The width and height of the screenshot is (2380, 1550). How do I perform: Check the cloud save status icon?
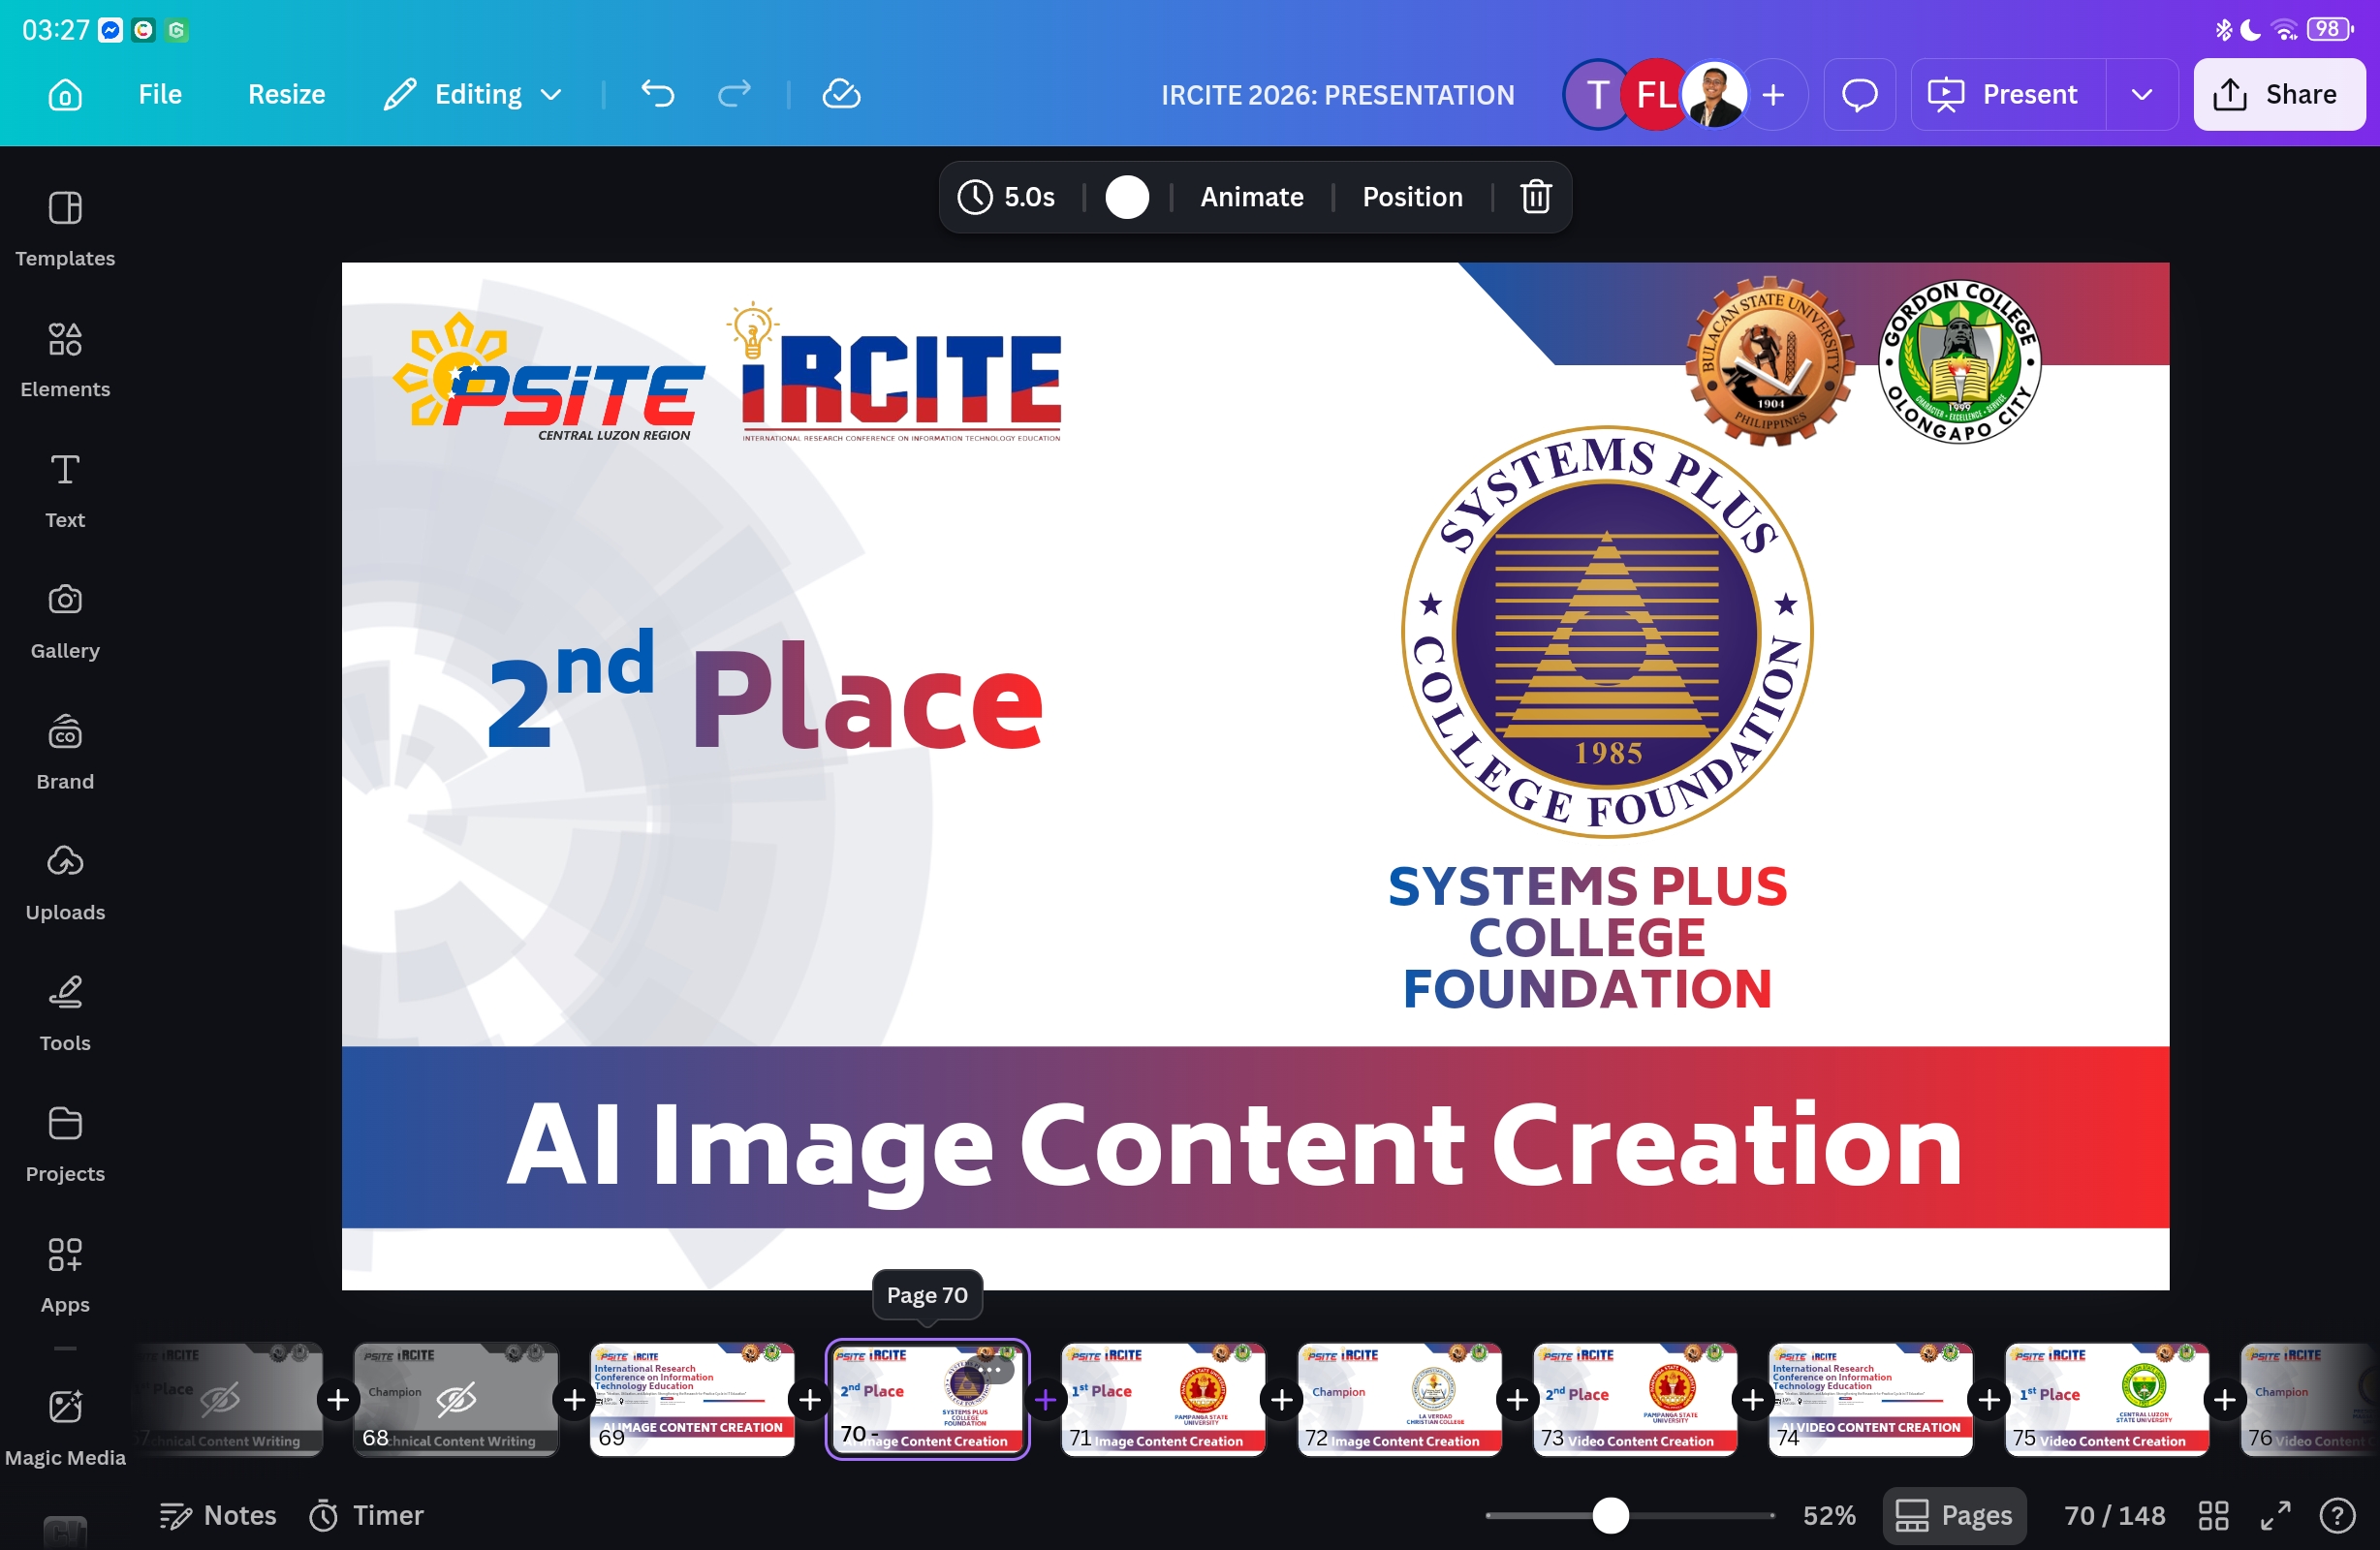[841, 94]
